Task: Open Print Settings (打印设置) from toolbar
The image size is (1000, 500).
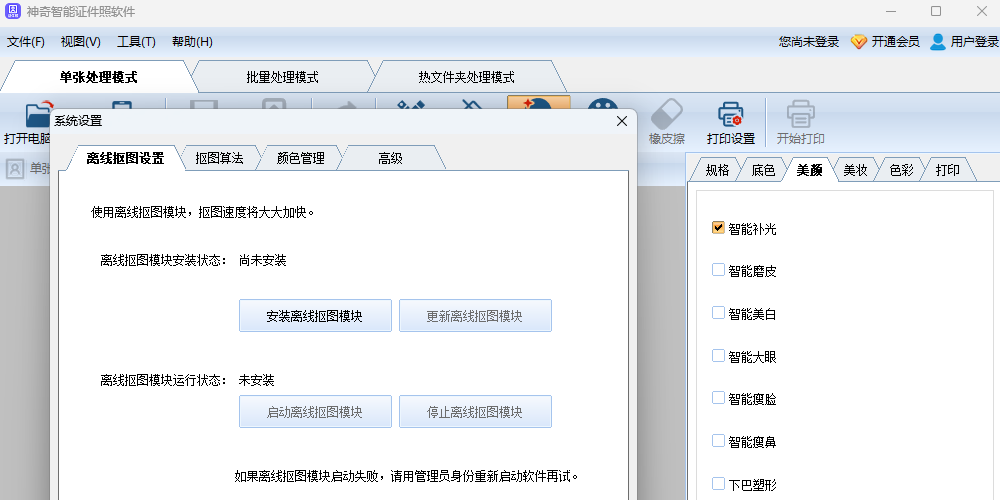Action: point(730,115)
